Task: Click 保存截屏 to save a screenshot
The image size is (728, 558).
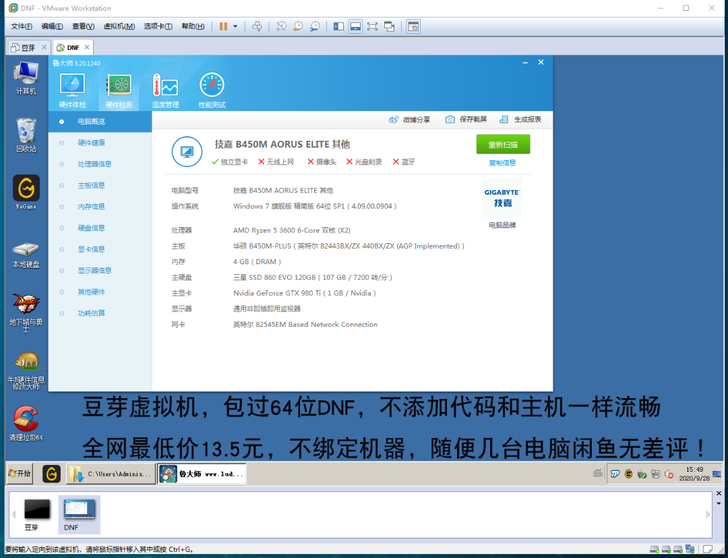Action: click(x=466, y=120)
